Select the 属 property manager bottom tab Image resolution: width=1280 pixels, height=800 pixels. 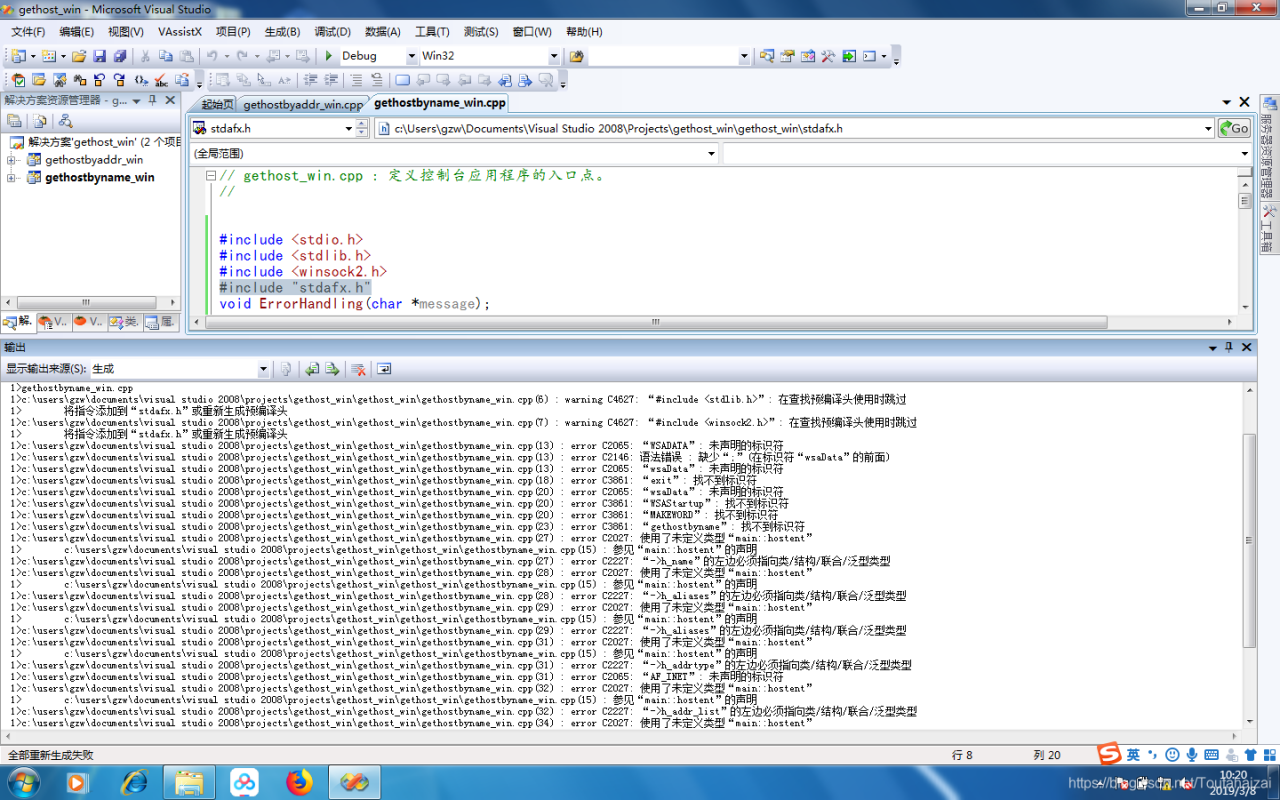[x=162, y=322]
